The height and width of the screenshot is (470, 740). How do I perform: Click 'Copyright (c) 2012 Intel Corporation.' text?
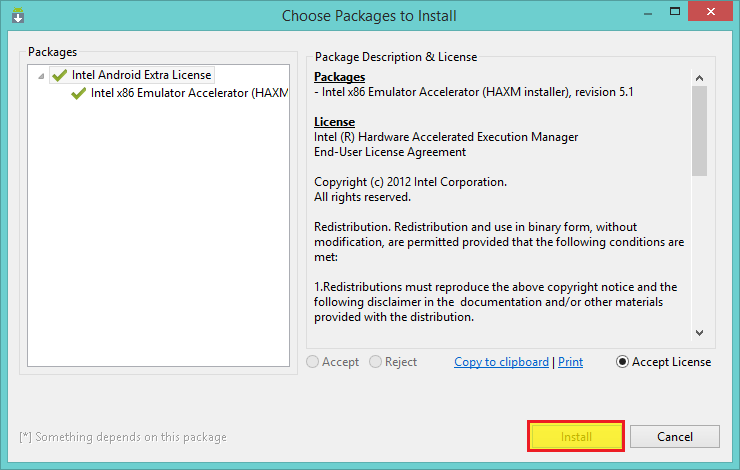(410, 182)
